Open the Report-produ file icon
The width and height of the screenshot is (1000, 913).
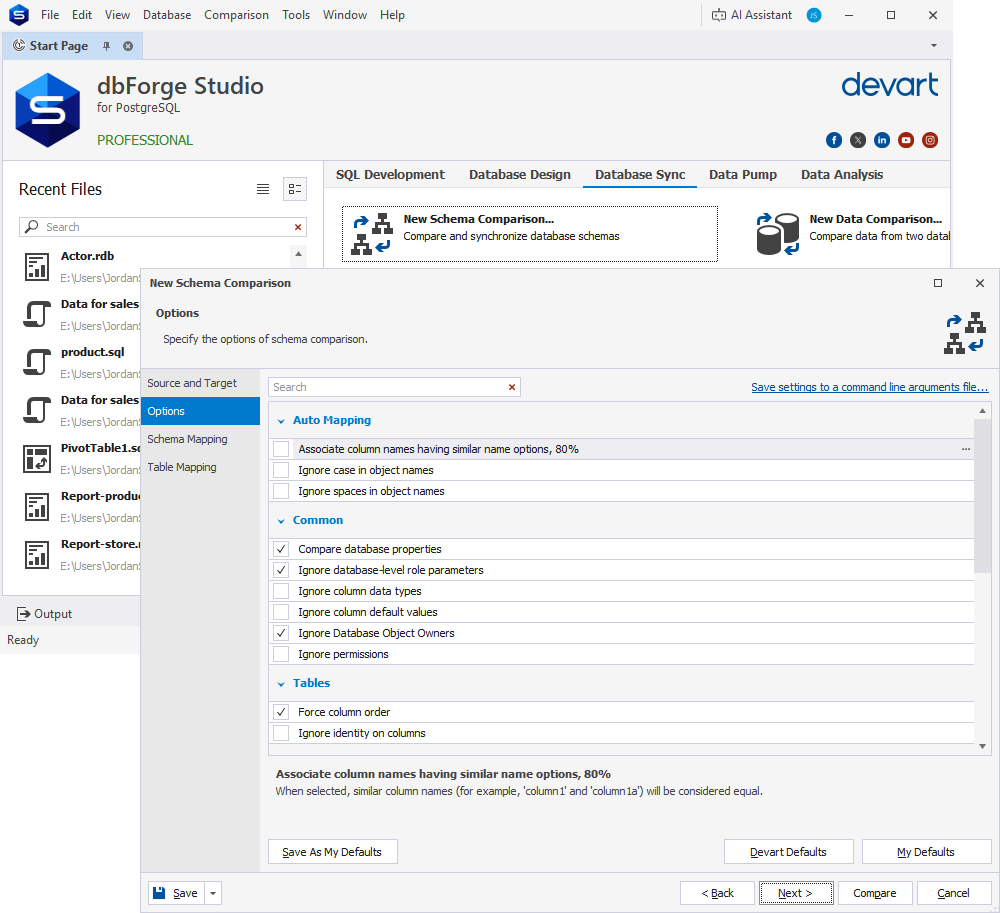pyautogui.click(x=37, y=507)
